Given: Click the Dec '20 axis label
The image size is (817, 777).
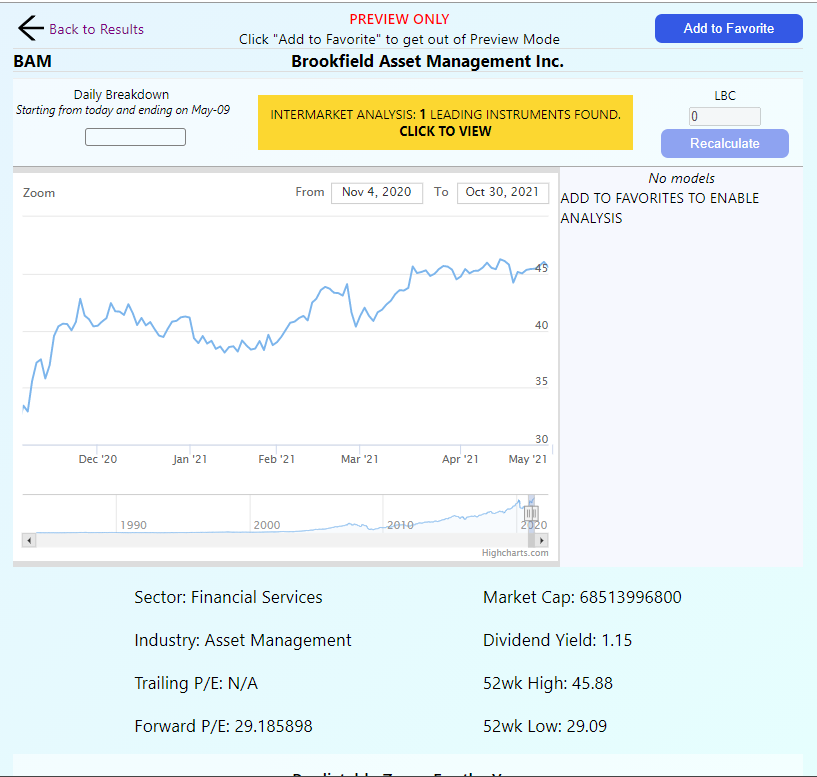Looking at the screenshot, I should tap(98, 459).
